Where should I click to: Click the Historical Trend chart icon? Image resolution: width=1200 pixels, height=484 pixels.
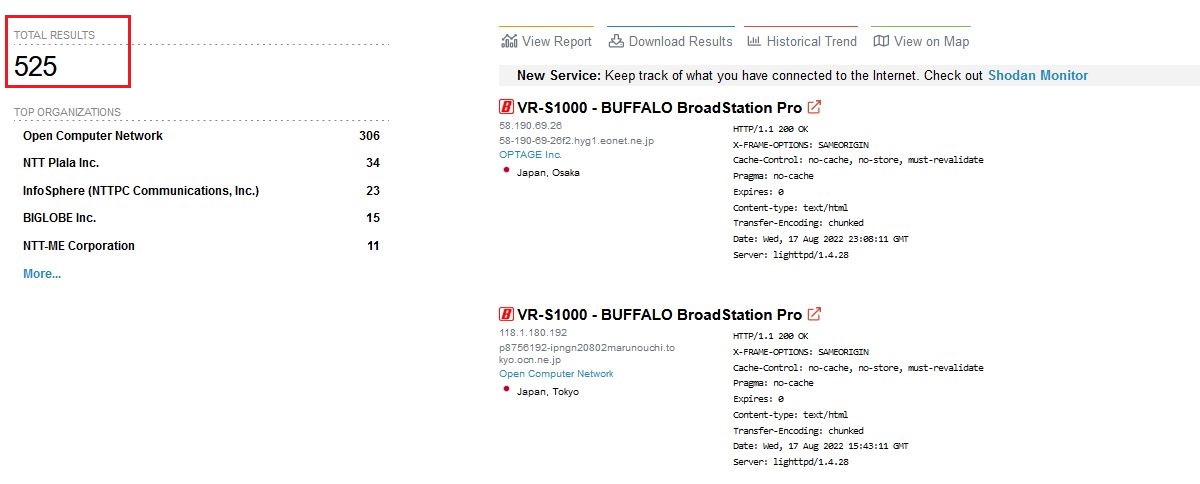pyautogui.click(x=755, y=41)
